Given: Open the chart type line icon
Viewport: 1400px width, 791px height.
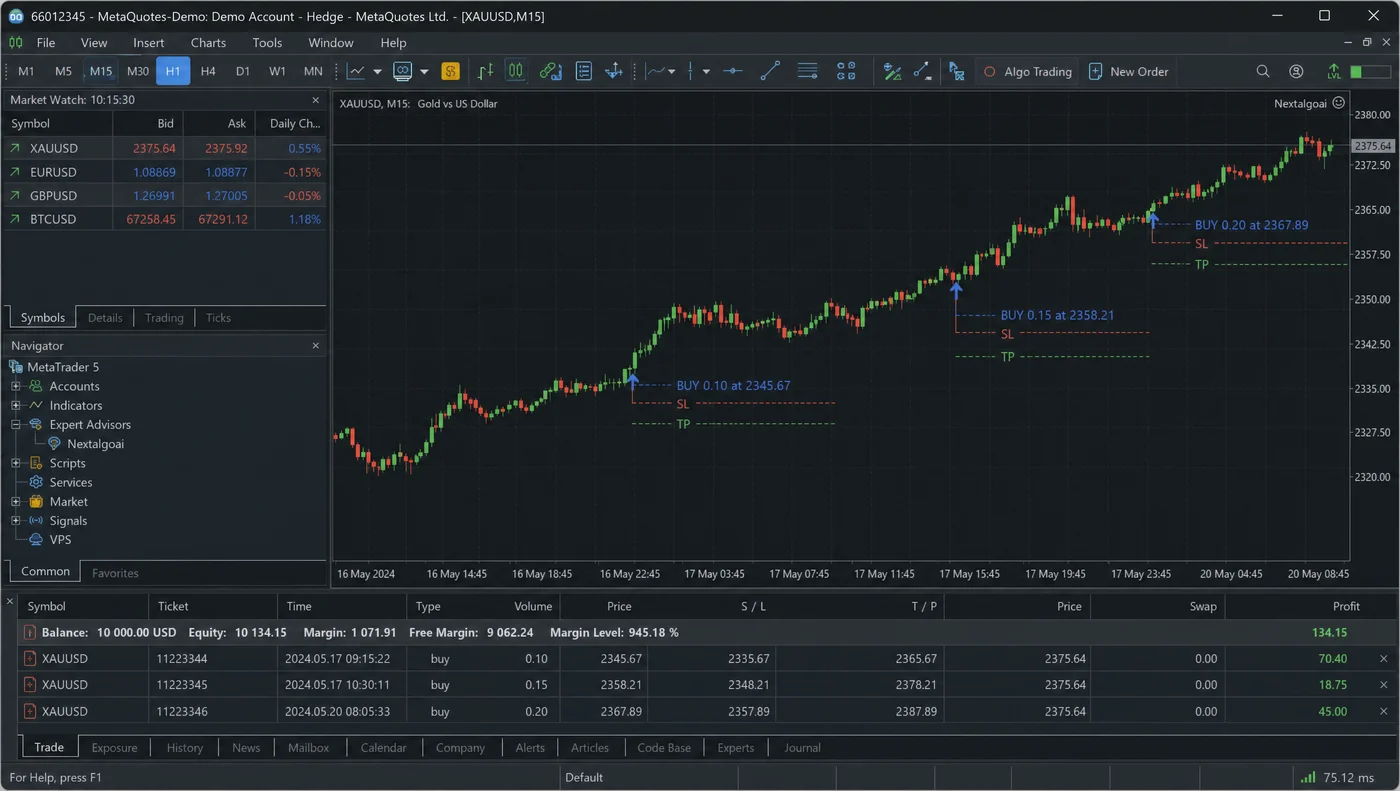Looking at the screenshot, I should pos(355,71).
